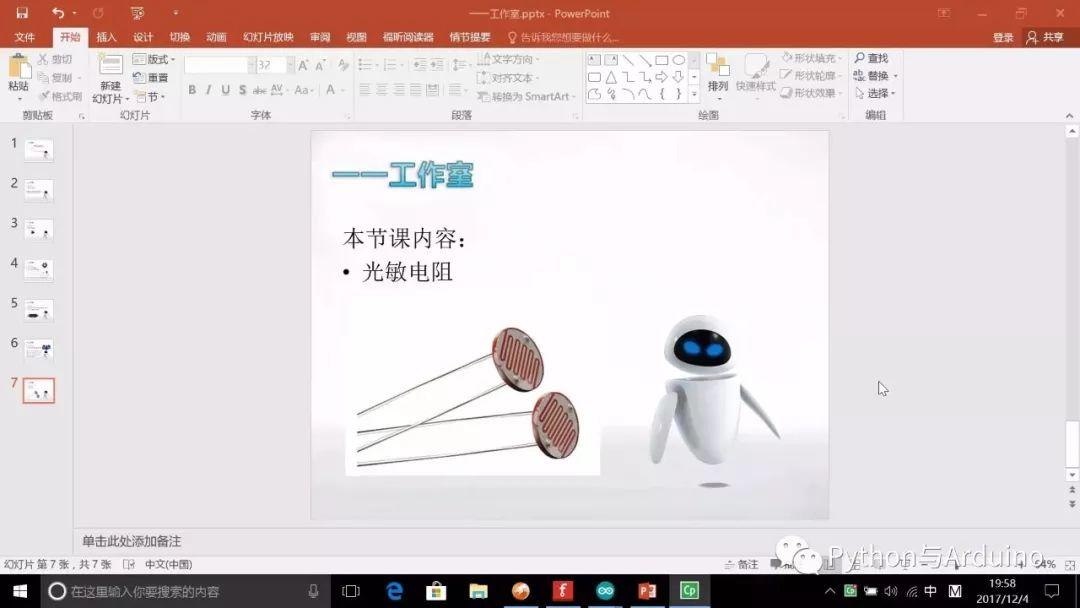Select slide 1 thumbnail
Image resolution: width=1080 pixels, height=608 pixels.
pos(39,150)
